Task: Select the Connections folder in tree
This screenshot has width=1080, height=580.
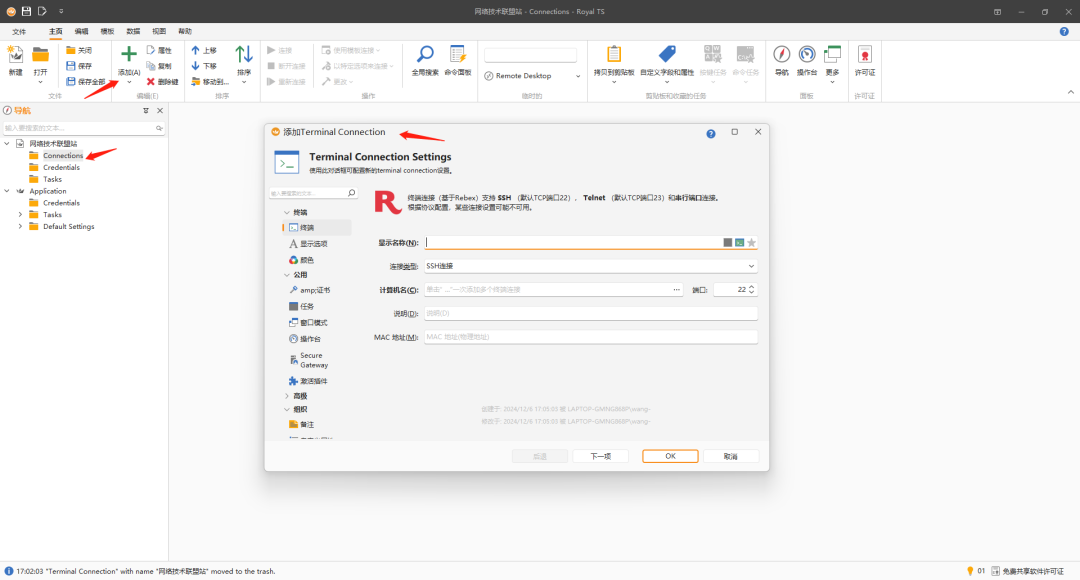Action: [63, 156]
